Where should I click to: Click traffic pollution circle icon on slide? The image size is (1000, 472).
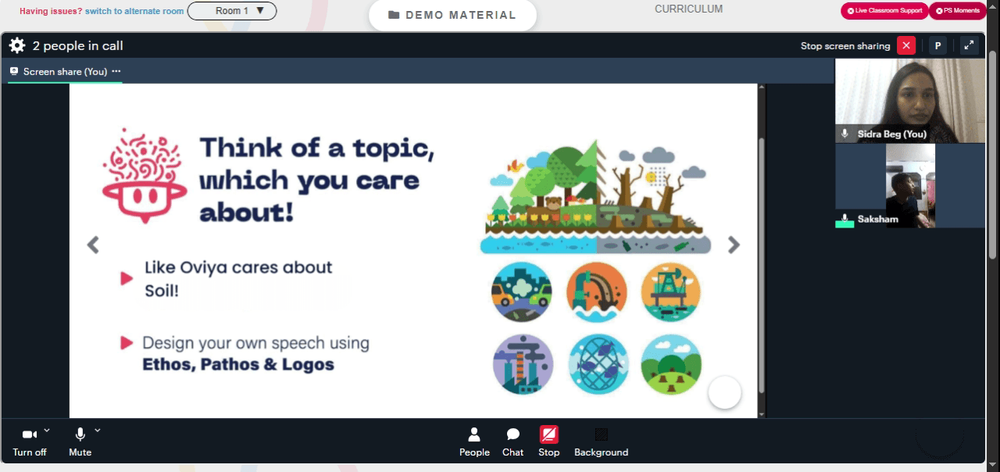click(522, 292)
